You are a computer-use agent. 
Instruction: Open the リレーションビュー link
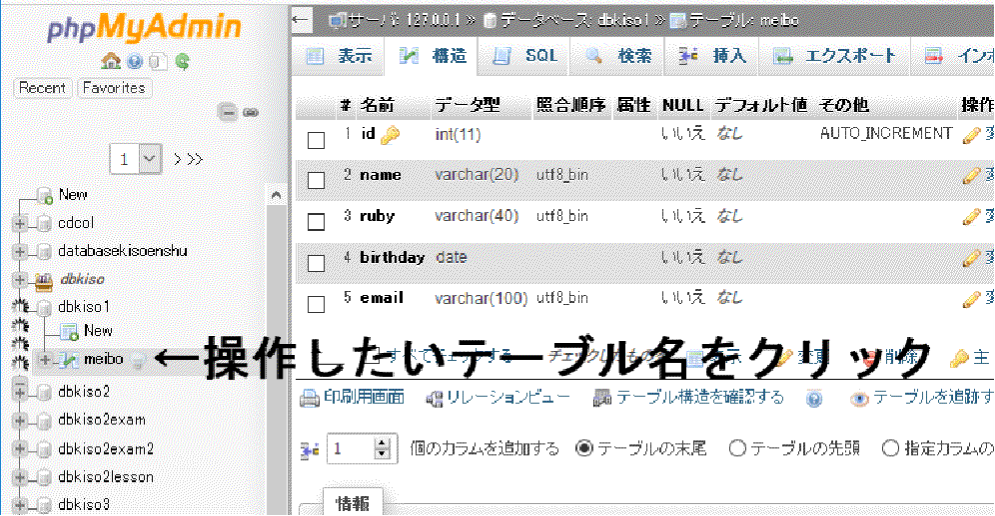498,398
